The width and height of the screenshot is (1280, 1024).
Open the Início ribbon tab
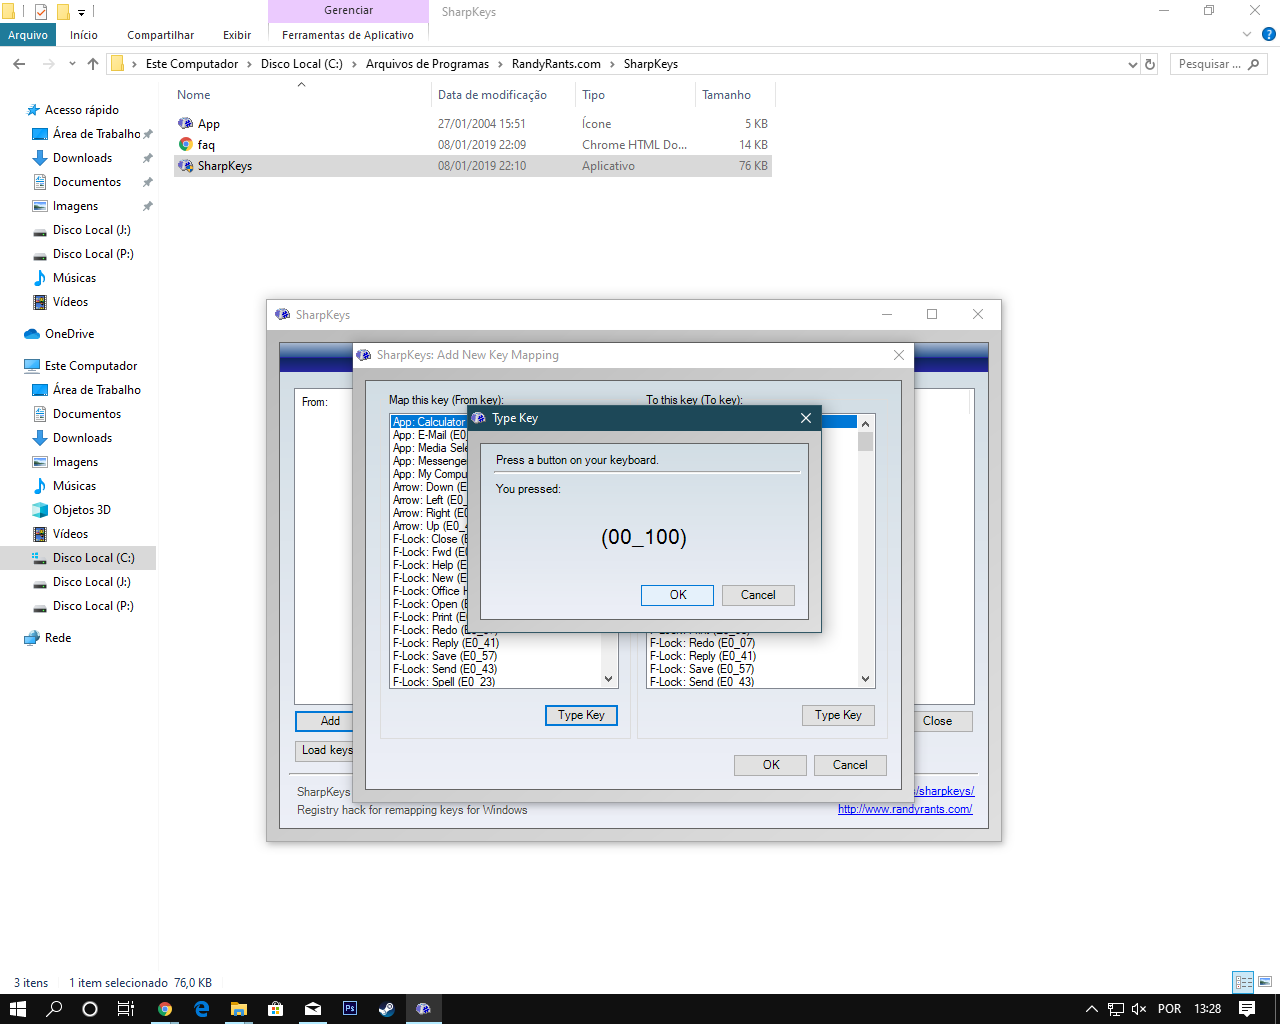84,35
